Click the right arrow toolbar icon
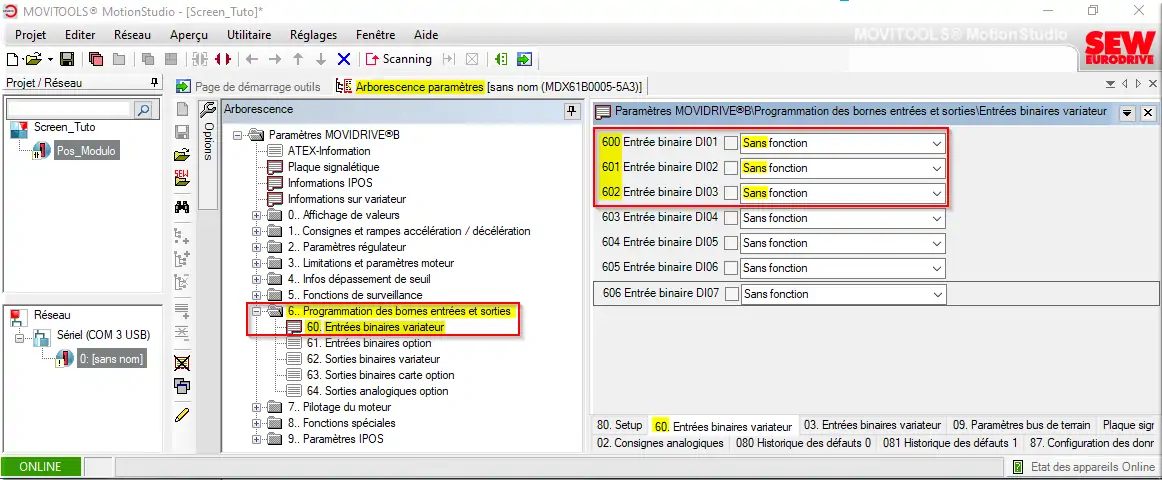The height and width of the screenshot is (480, 1162). tap(275, 59)
